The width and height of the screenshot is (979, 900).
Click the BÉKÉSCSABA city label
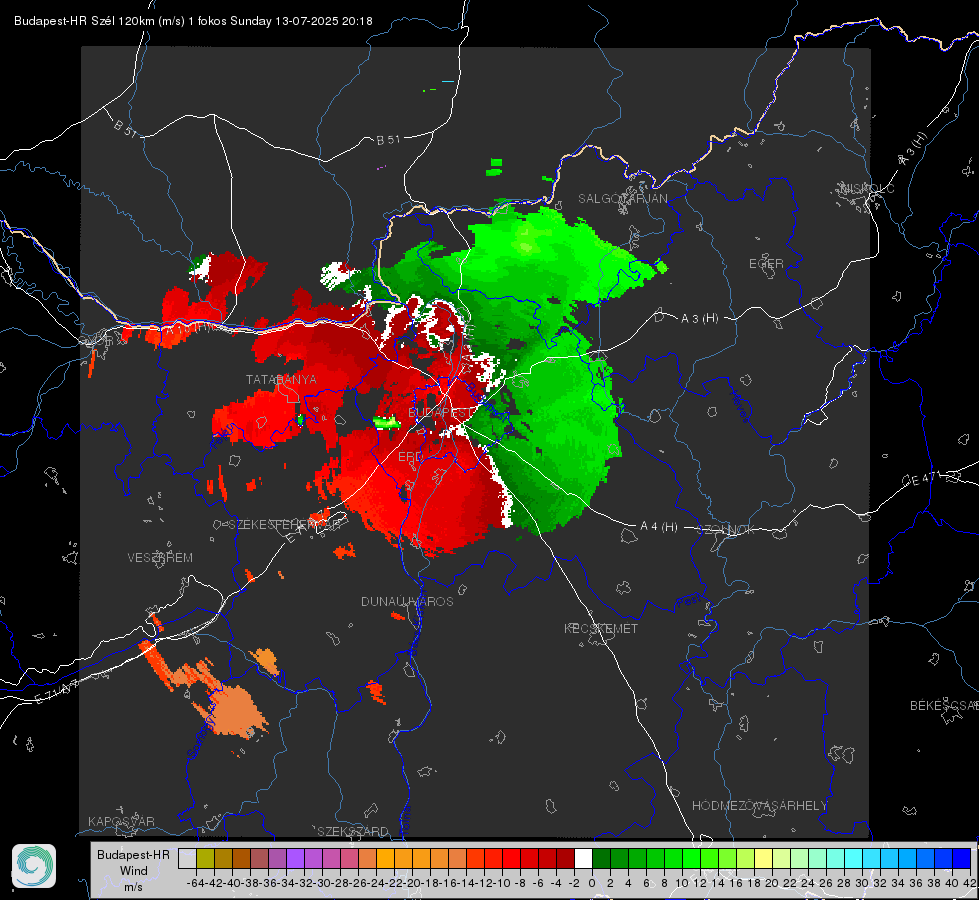point(944,705)
